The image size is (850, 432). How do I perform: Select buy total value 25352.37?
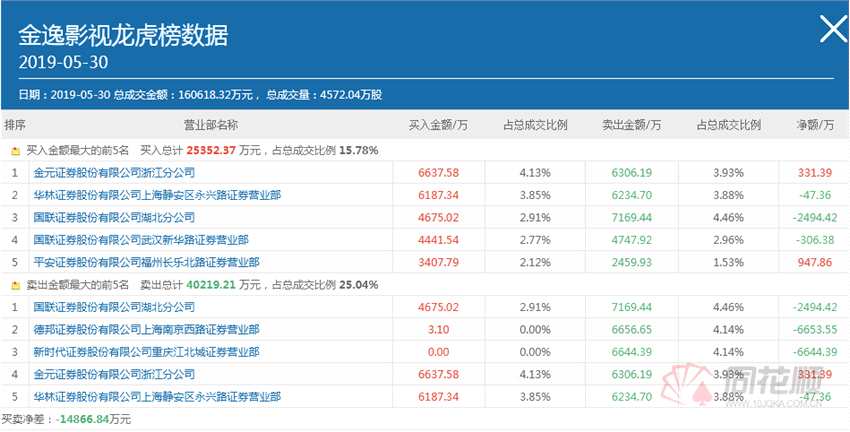coord(211,151)
